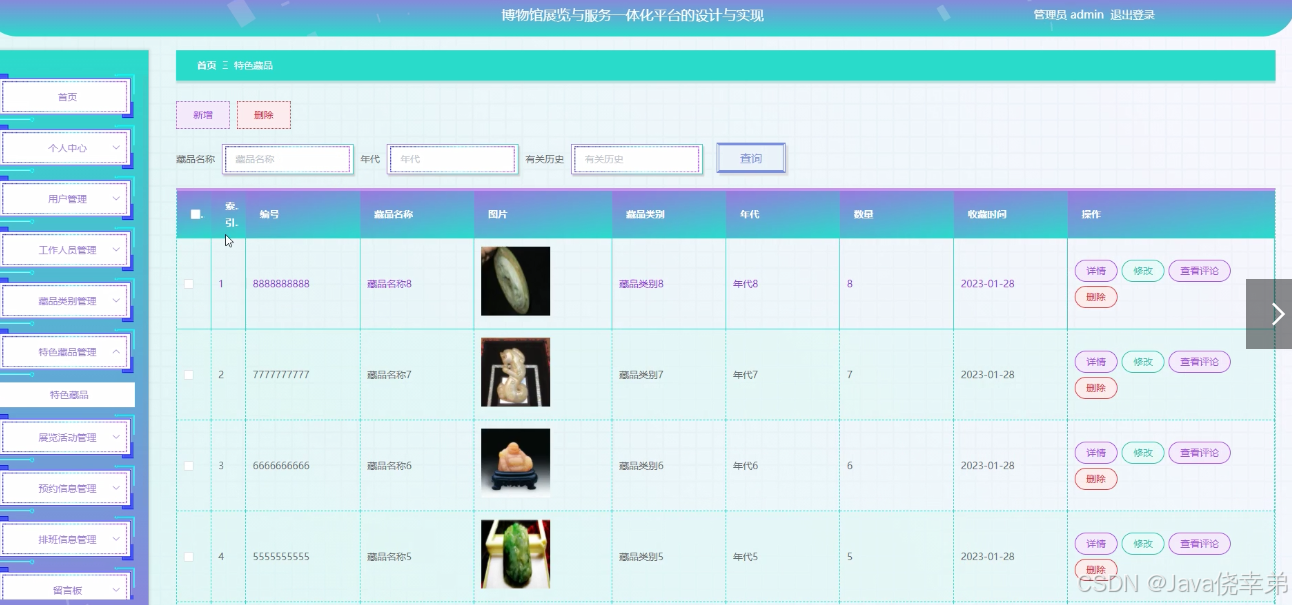This screenshot has height=605, width=1292.
Task: Check the row for 藏品名称7
Action: point(189,375)
